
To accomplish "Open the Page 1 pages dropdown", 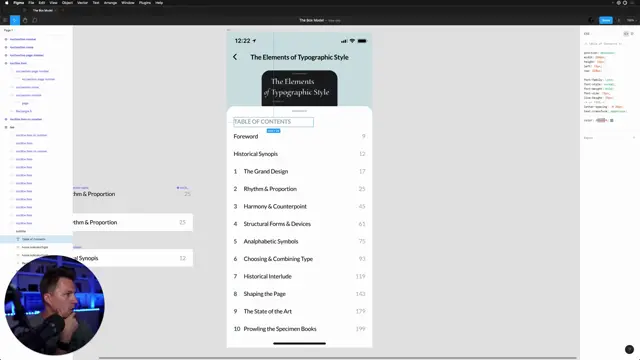I will click(x=9, y=30).
